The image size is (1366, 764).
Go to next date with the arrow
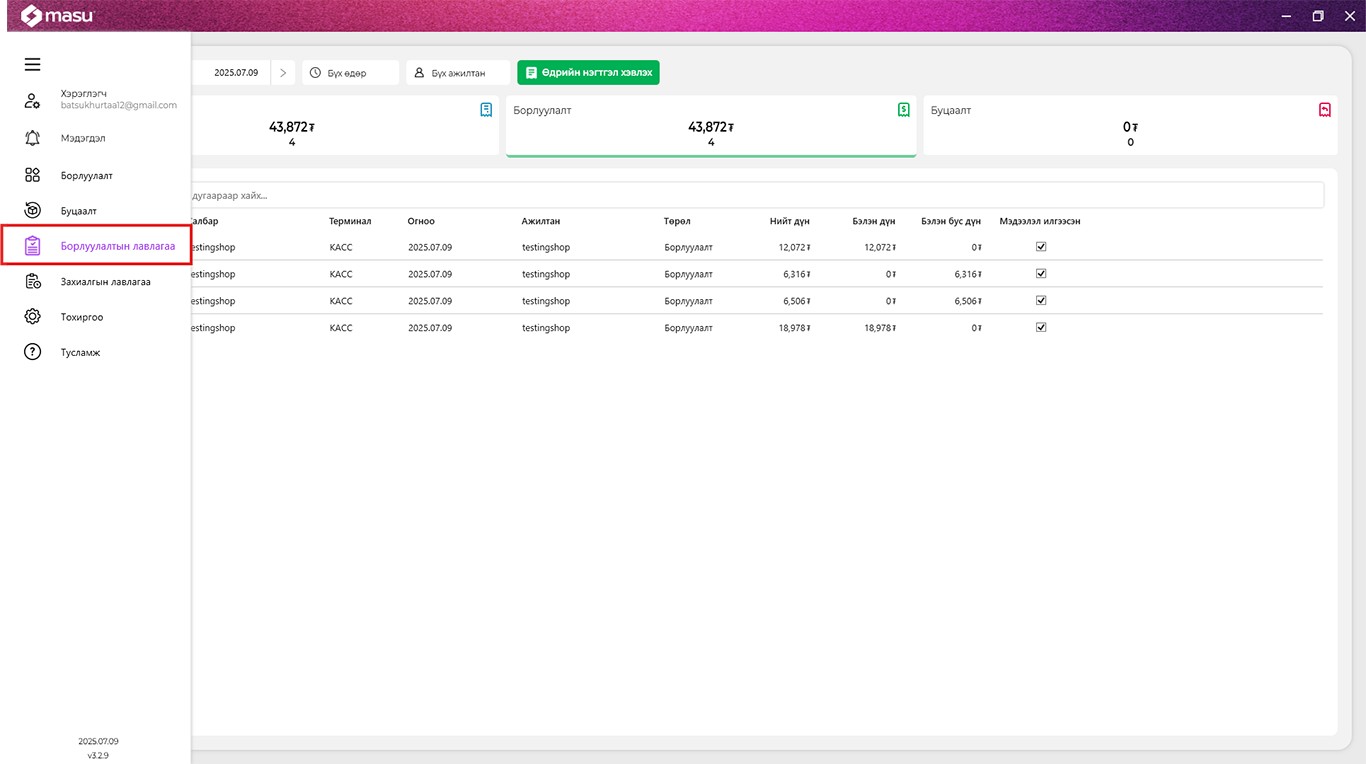coord(283,73)
